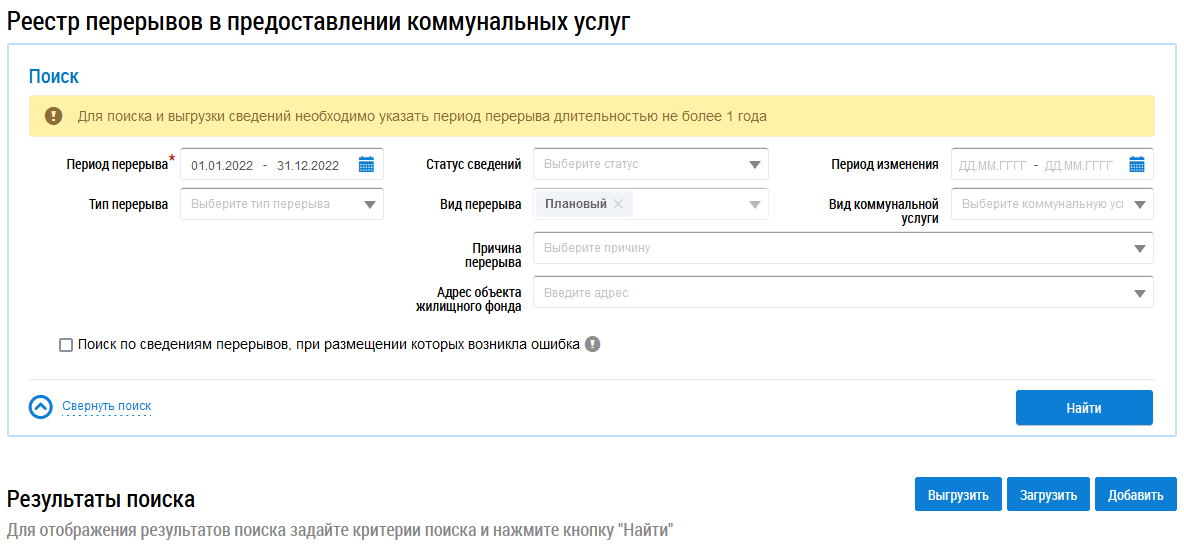Click the warning icon in yellow banner
The image size is (1184, 549).
coord(54,117)
